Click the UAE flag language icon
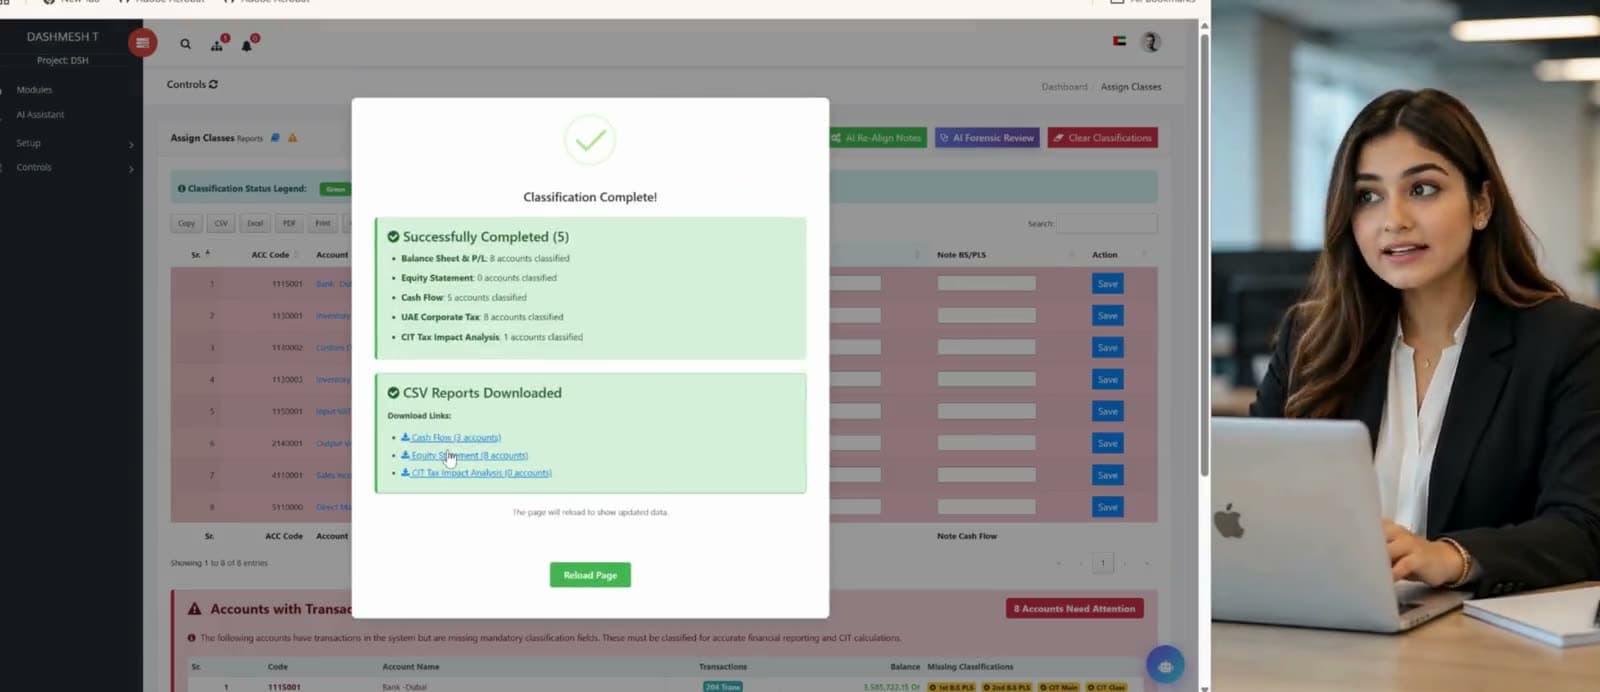Screen dimensions: 1600x692 point(1119,41)
